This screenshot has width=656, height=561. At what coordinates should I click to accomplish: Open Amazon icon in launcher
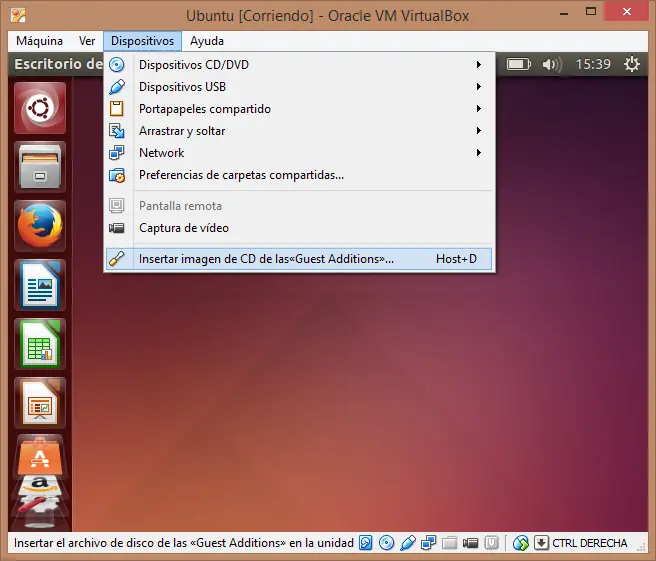[40, 485]
